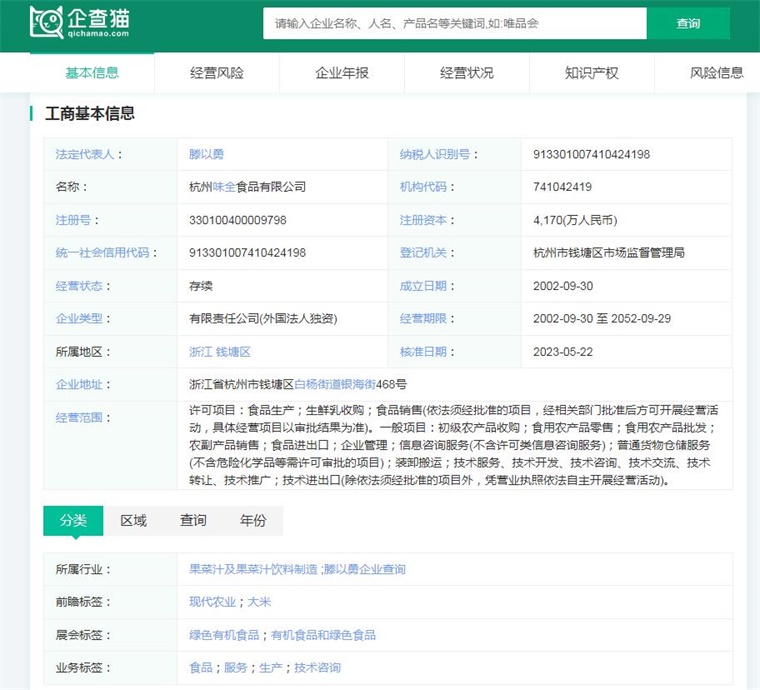Open the 企业年报 tab
Screen dimensions: 760x690
[342, 73]
